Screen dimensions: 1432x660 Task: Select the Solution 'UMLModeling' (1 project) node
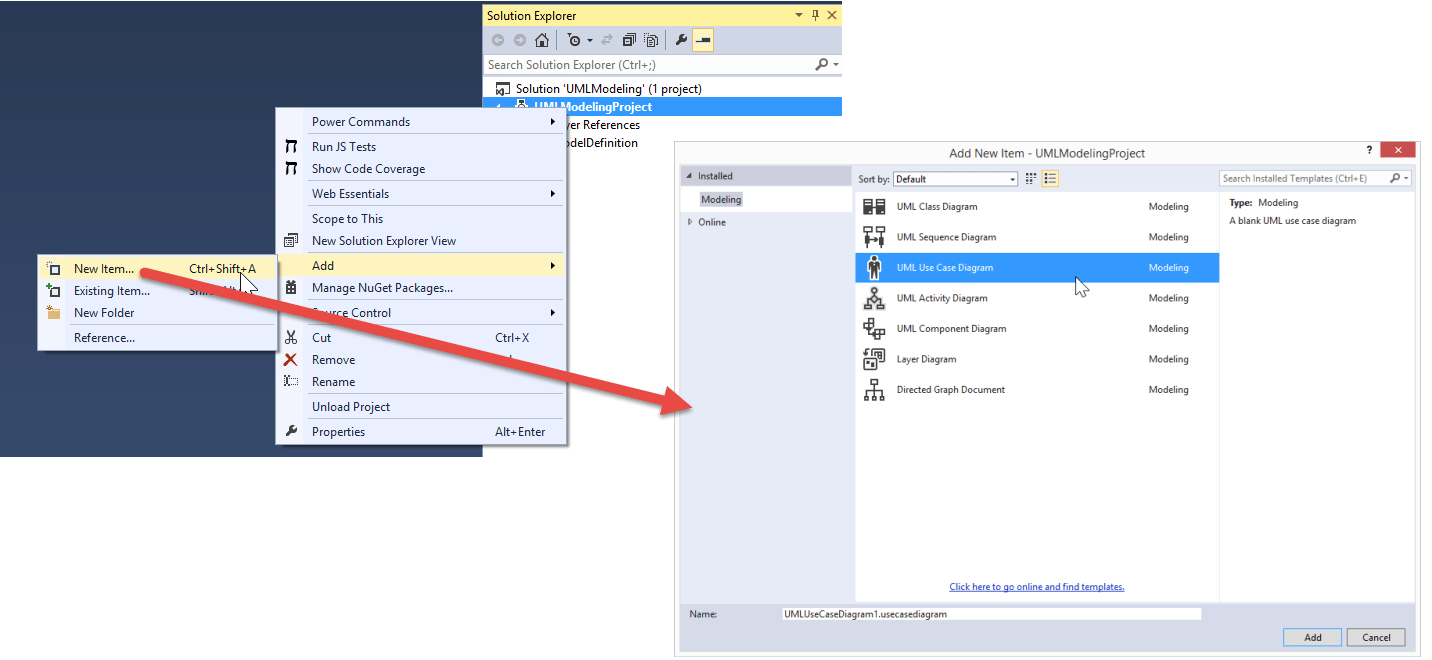(x=608, y=89)
